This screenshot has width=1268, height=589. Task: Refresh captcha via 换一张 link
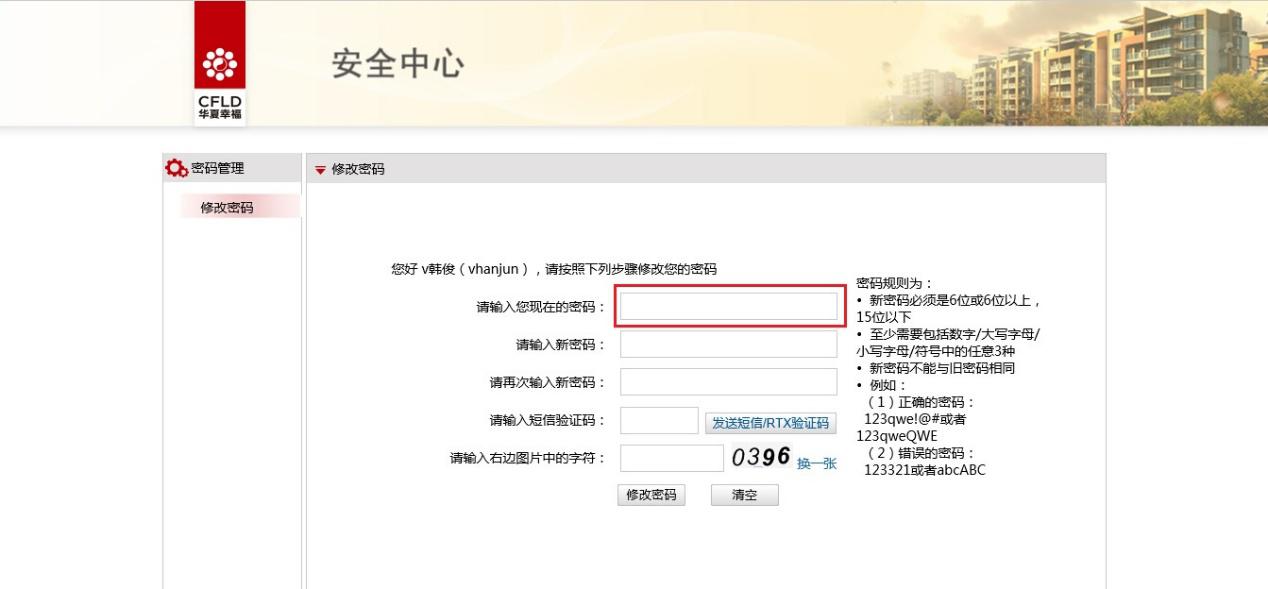pyautogui.click(x=816, y=463)
